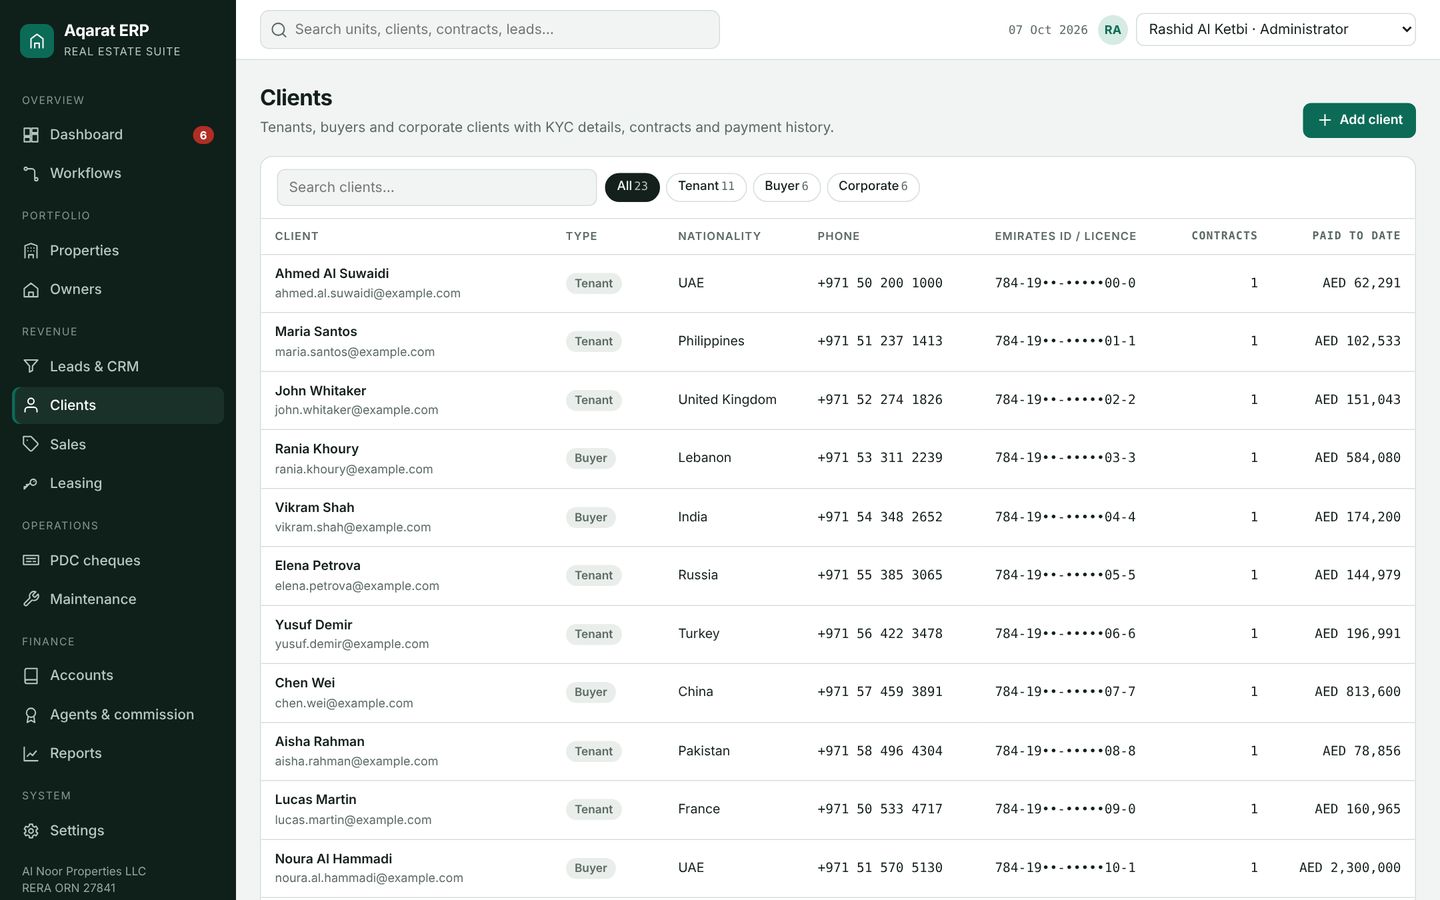Click Aisha Rahman's Pakistan nationality cell
The width and height of the screenshot is (1440, 900).
(x=704, y=751)
